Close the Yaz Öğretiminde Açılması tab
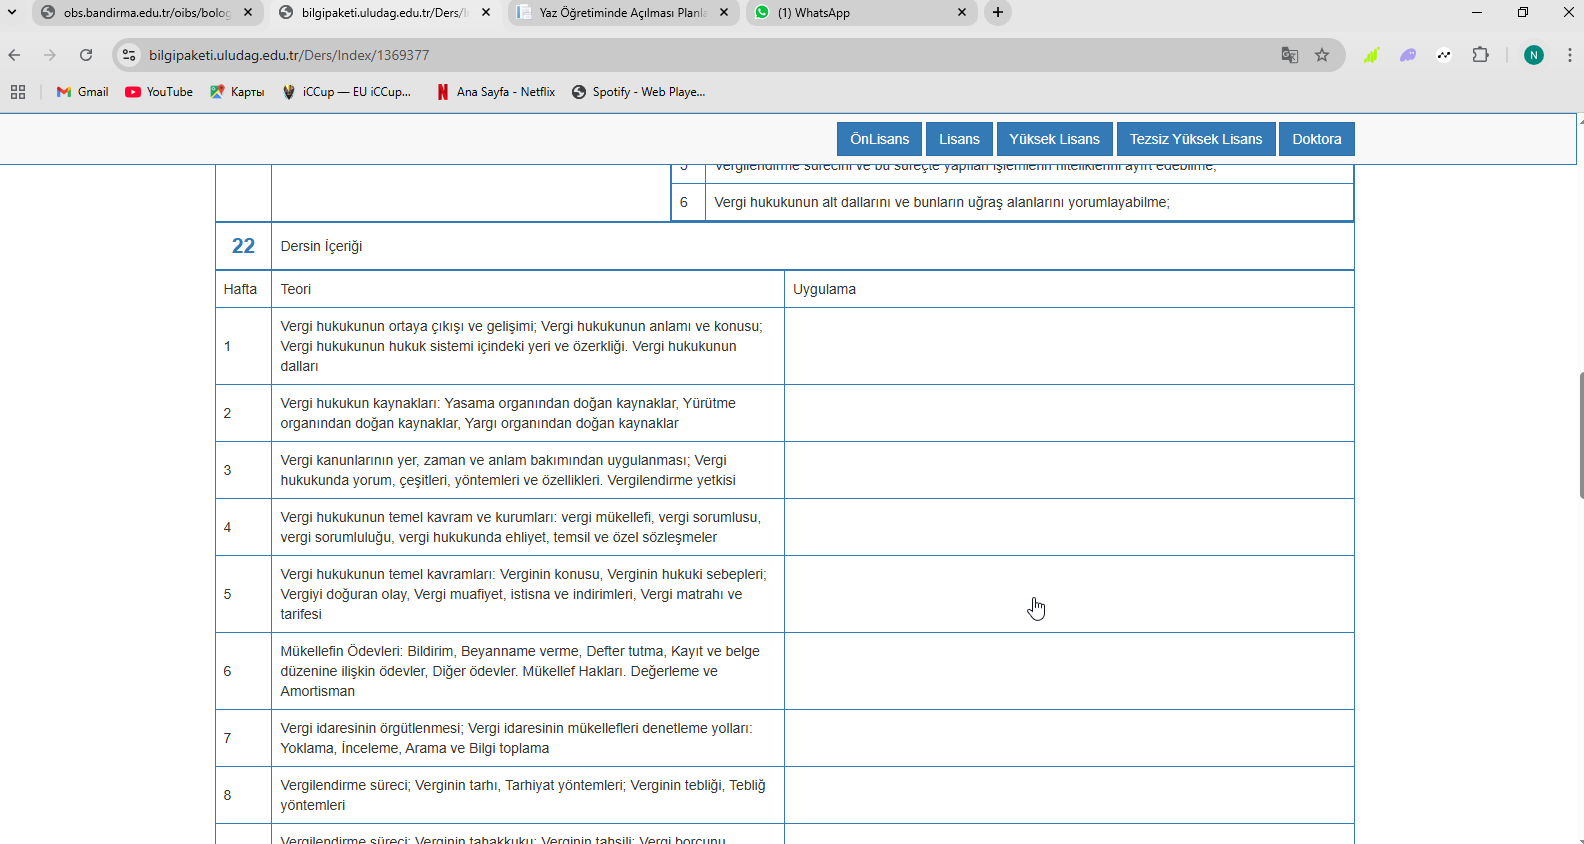 point(724,13)
